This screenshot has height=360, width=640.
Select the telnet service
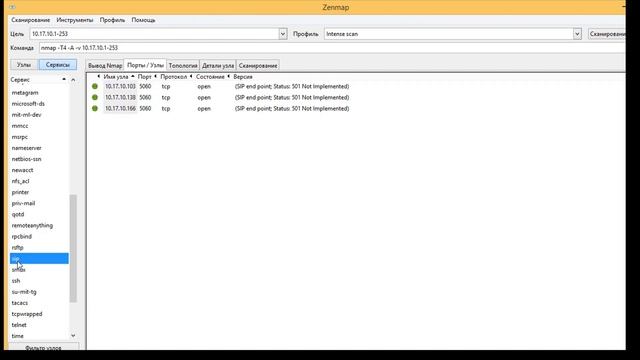coord(19,325)
